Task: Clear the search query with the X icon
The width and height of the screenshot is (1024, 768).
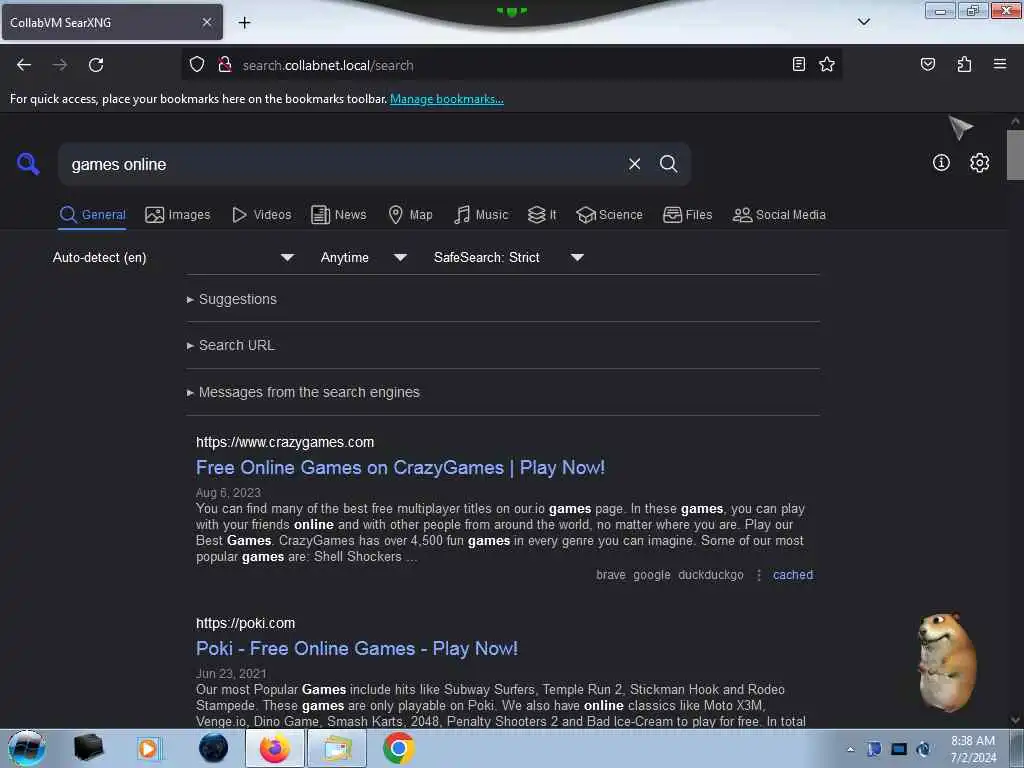Action: tap(634, 164)
